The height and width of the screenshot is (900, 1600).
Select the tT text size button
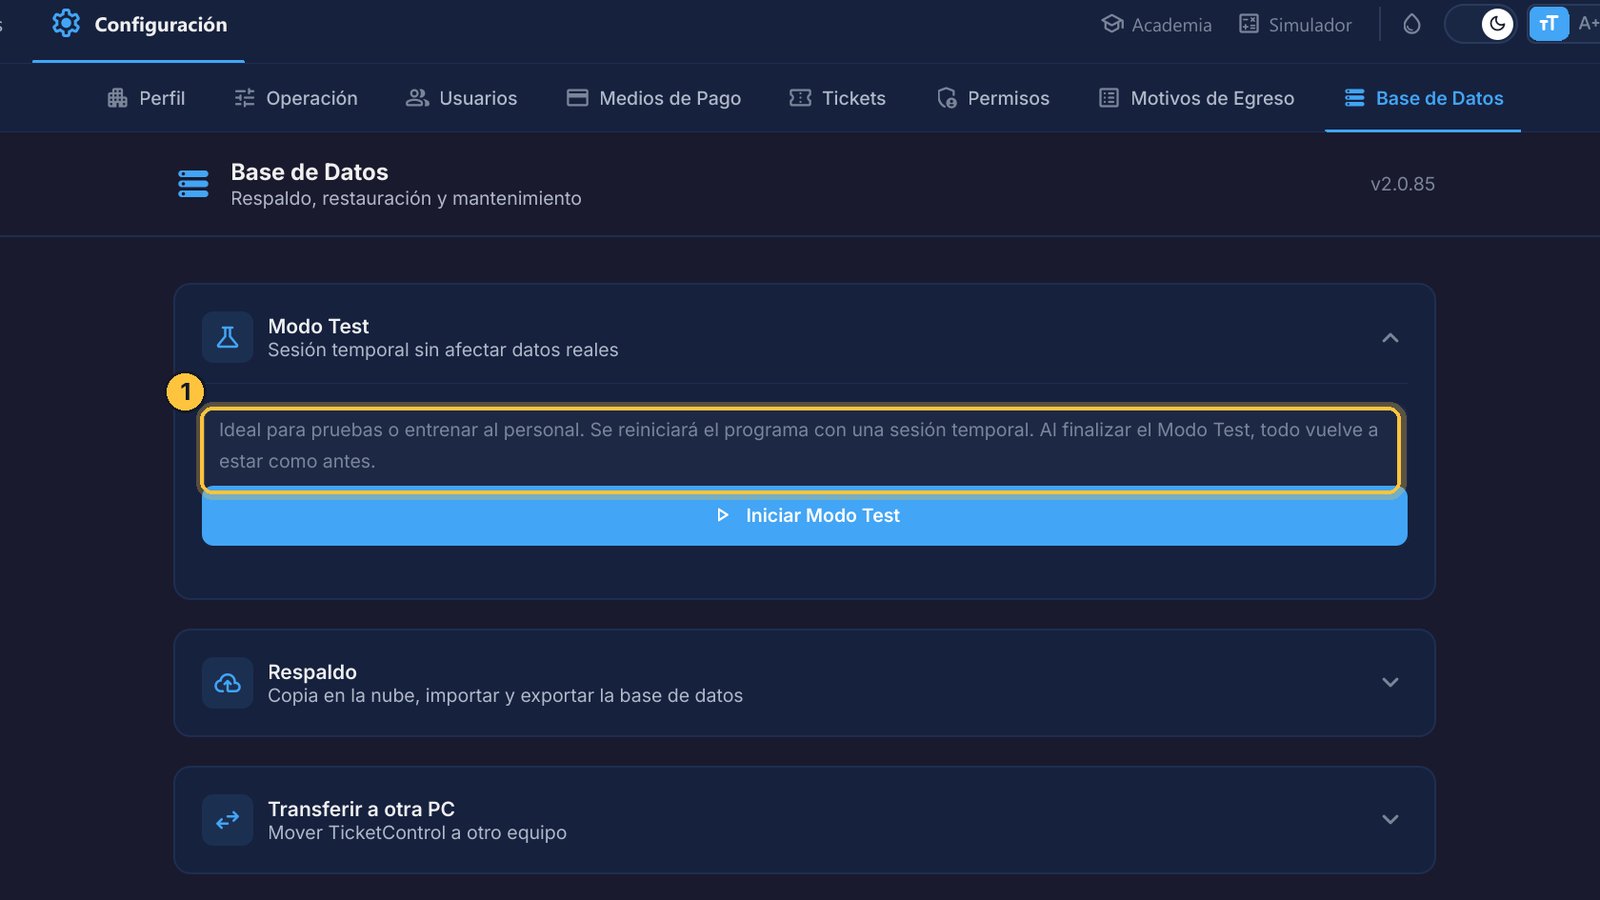pos(1548,24)
